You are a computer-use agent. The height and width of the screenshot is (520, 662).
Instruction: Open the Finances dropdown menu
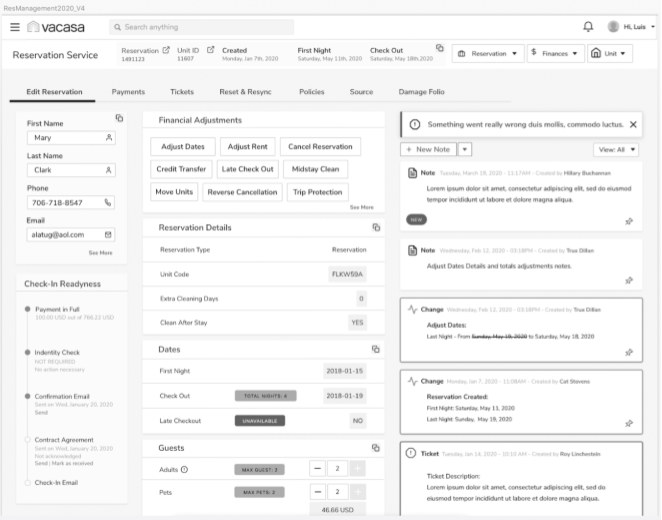[556, 54]
